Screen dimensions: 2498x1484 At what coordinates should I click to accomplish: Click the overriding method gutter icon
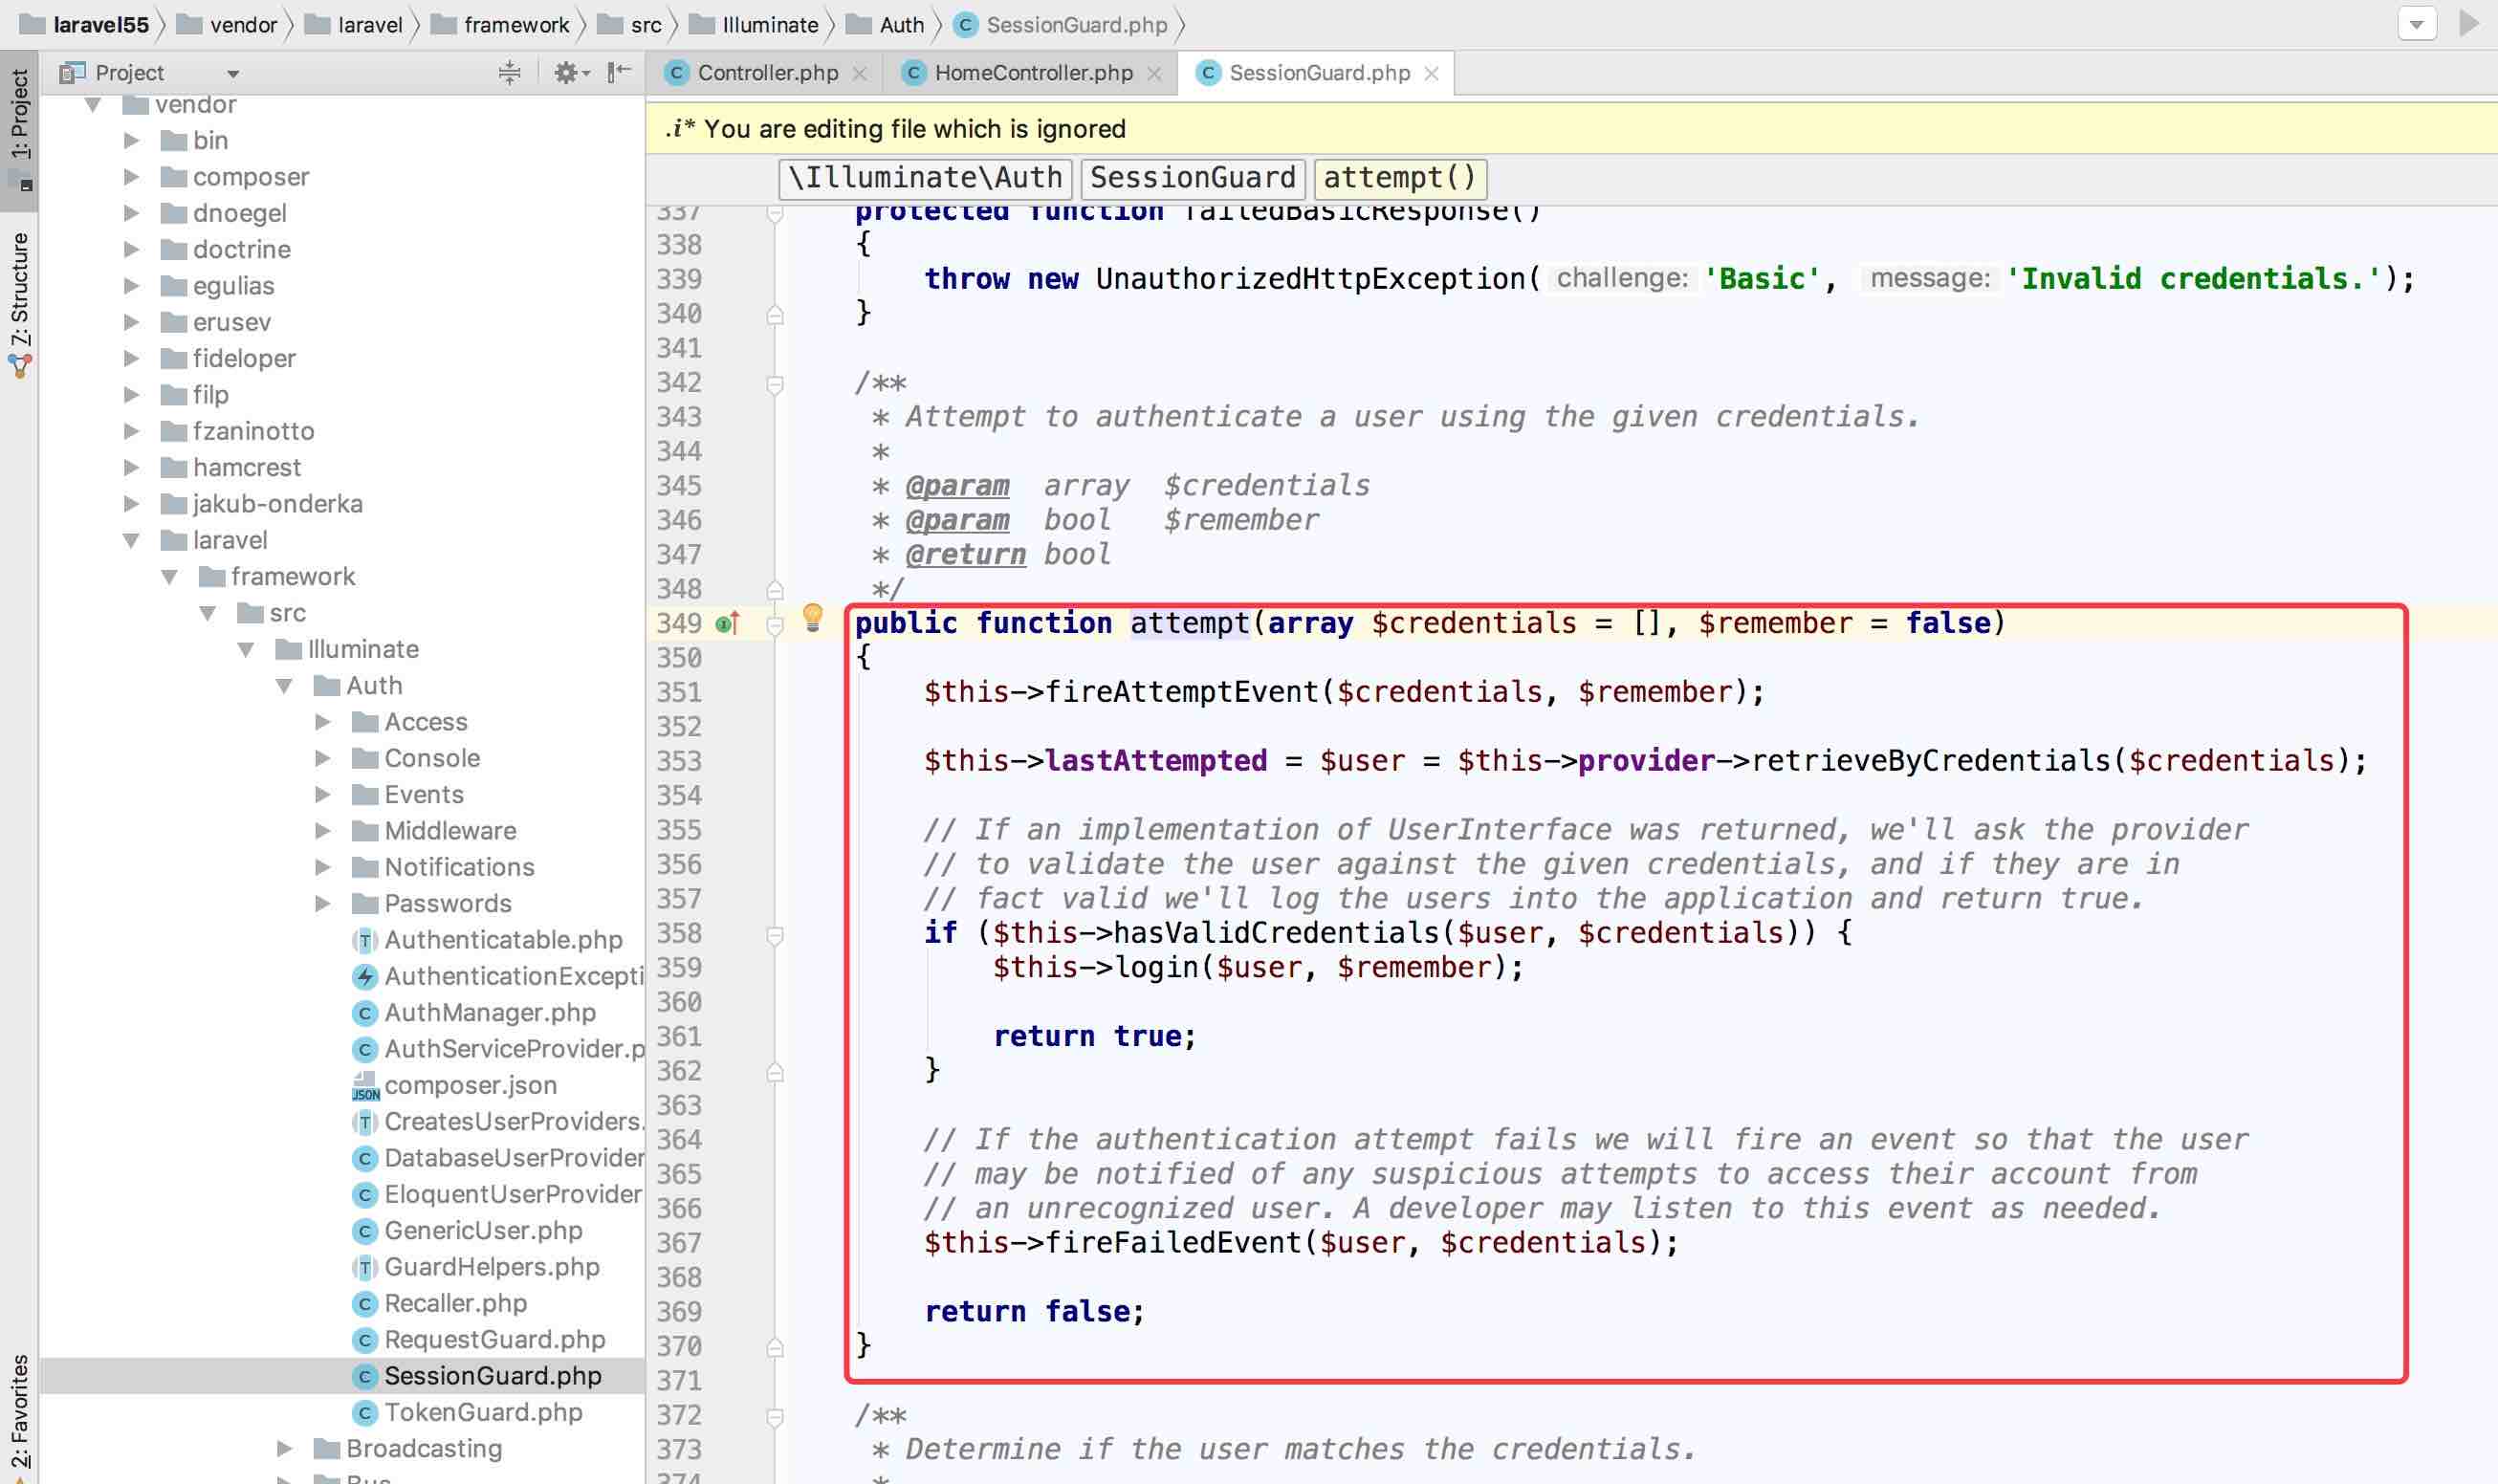pos(728,624)
